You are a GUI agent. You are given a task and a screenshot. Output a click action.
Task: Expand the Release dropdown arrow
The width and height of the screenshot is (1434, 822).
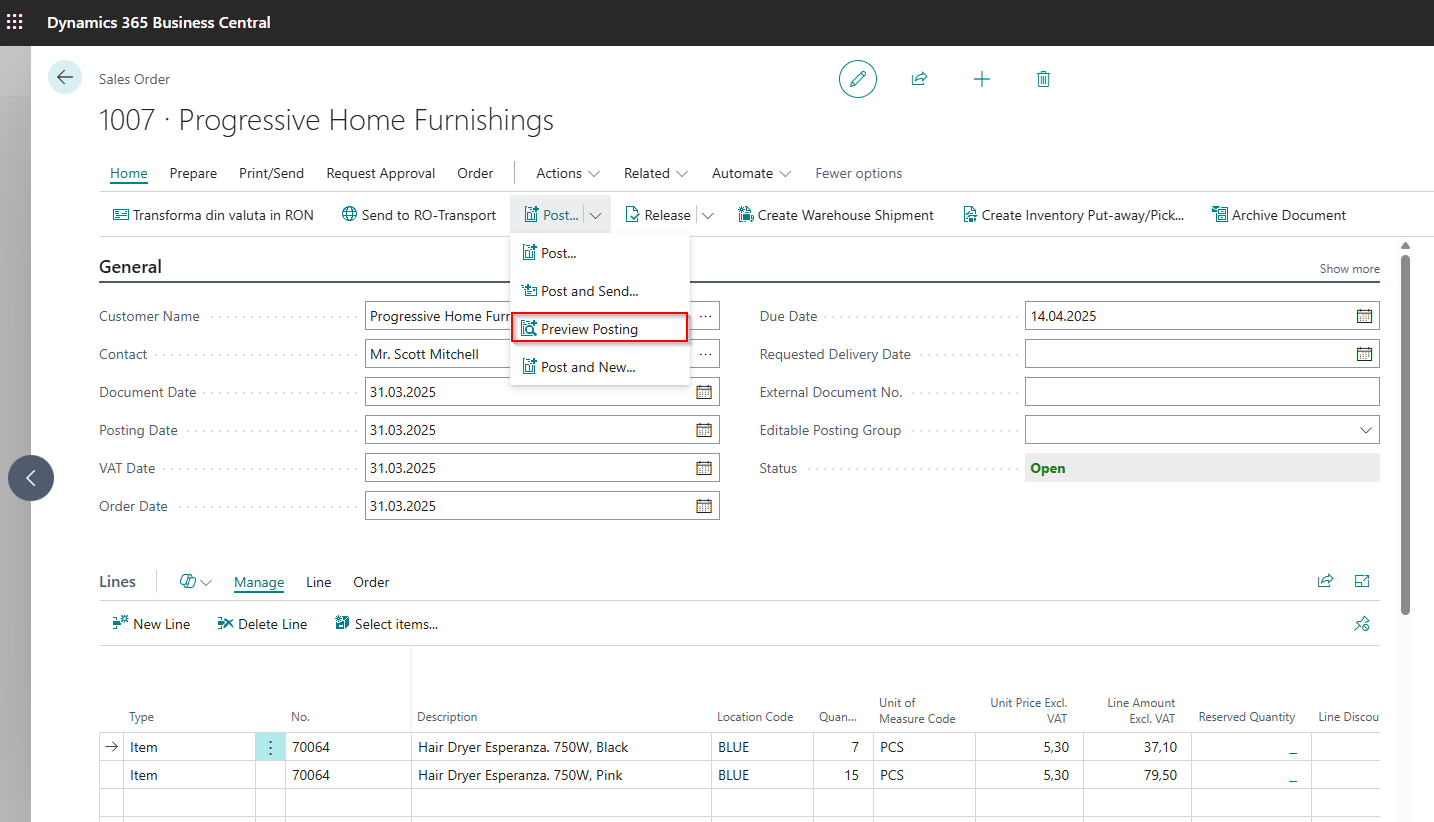point(707,215)
